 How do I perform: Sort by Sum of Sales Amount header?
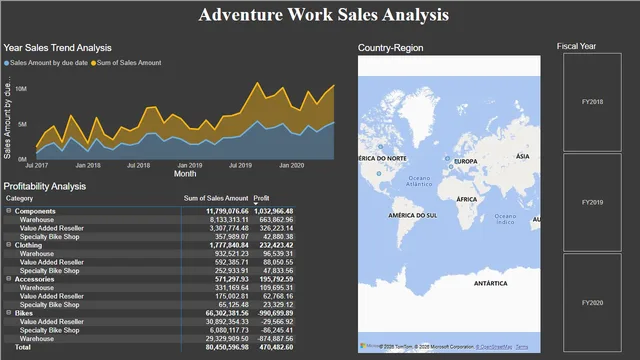[x=216, y=198]
